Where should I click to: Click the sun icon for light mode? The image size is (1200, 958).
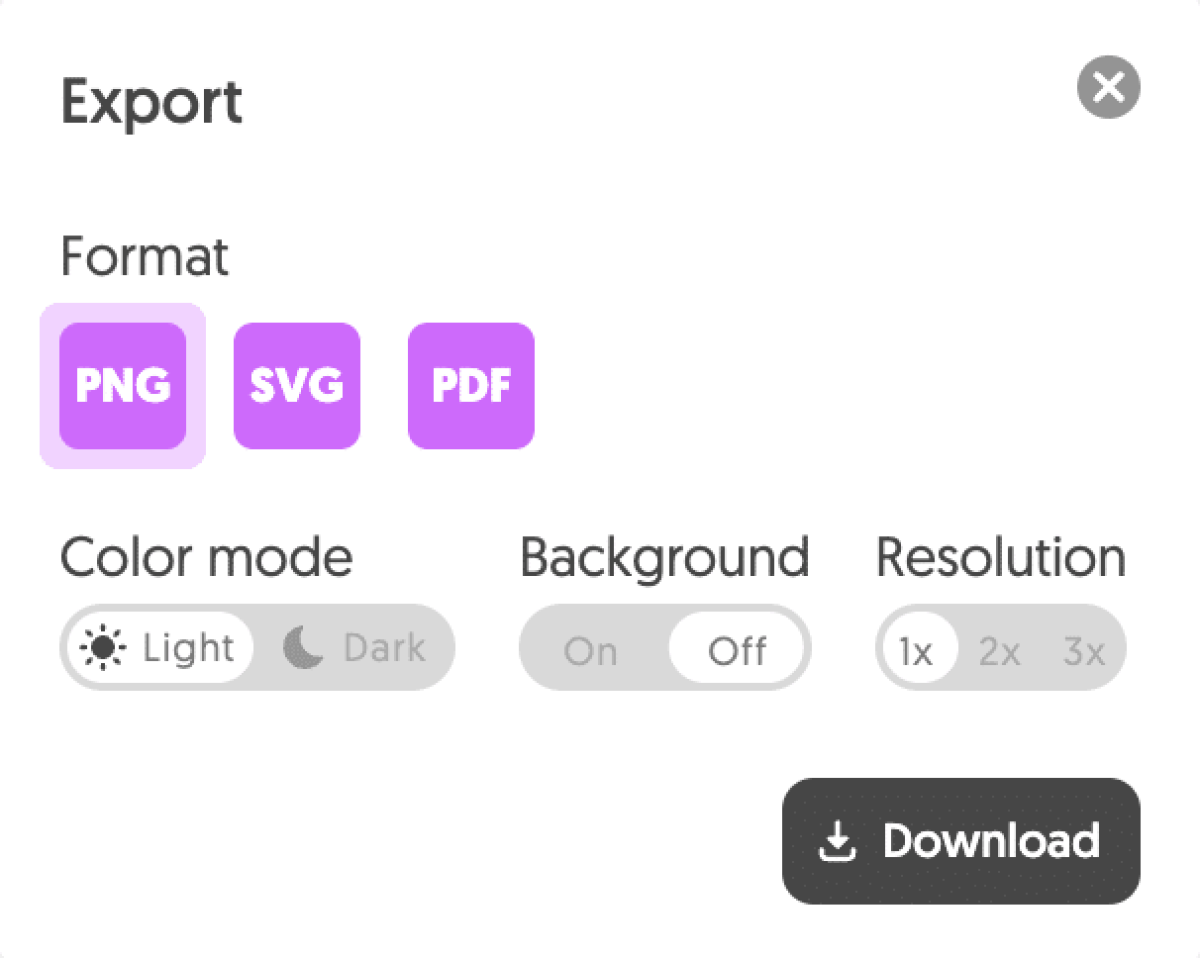(x=104, y=648)
